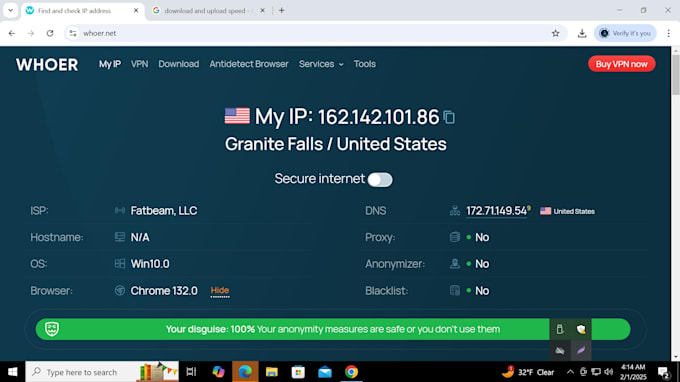Open the Antidetect Browser nav item
Screen dimensions: 680x382
tap(249, 64)
